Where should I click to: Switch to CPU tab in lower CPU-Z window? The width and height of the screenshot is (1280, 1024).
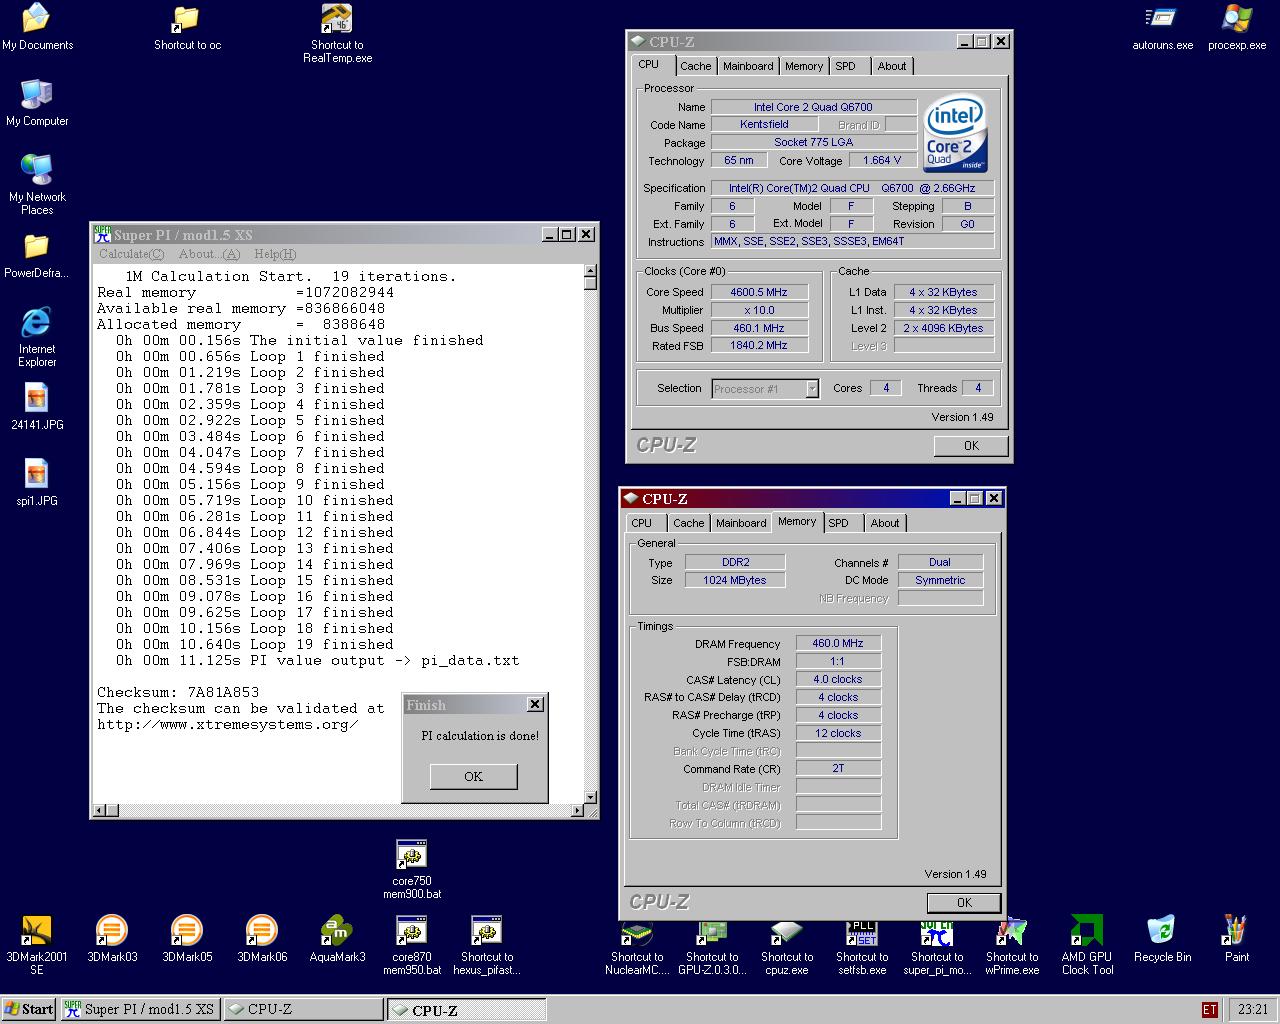(642, 523)
